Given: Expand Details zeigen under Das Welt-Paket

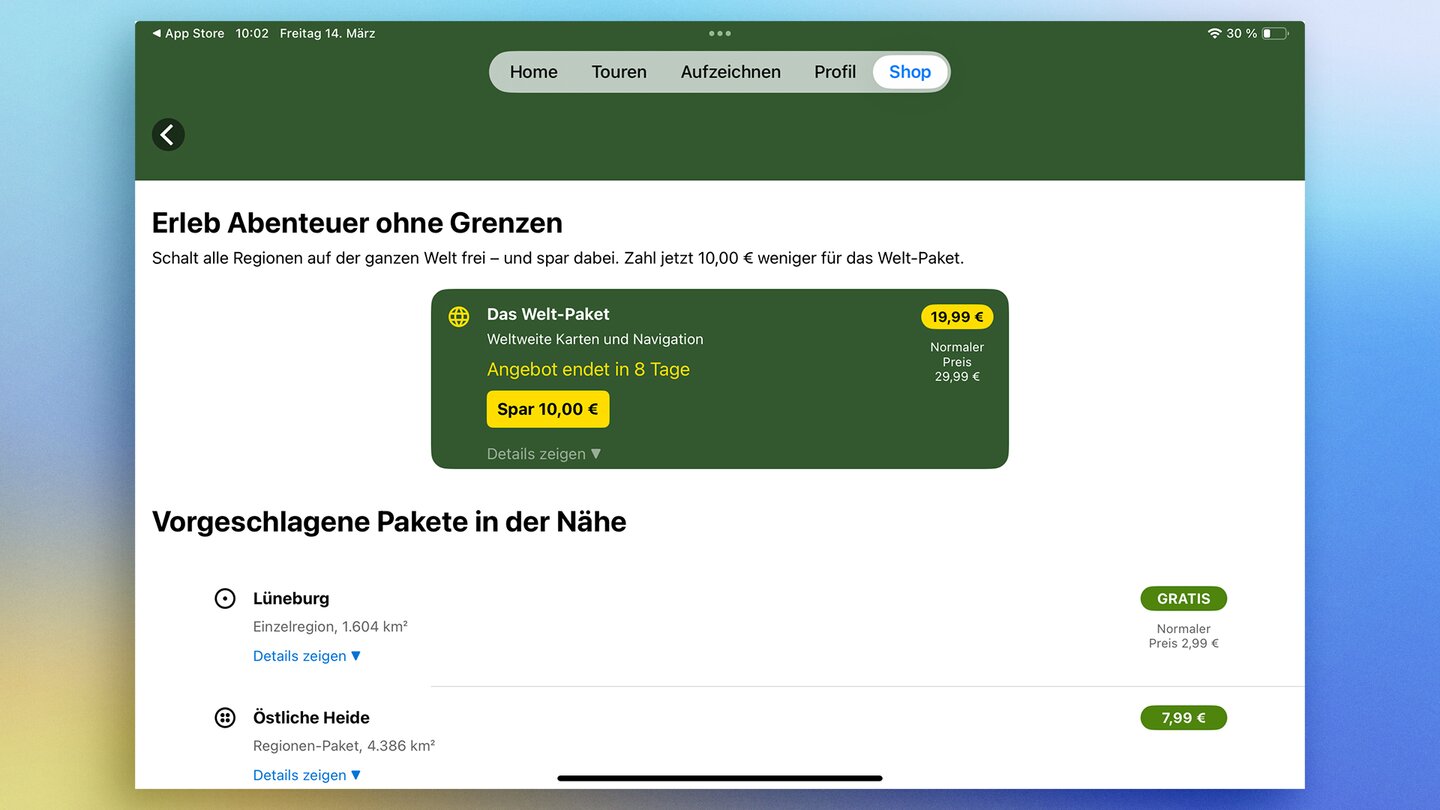Looking at the screenshot, I should (x=544, y=454).
